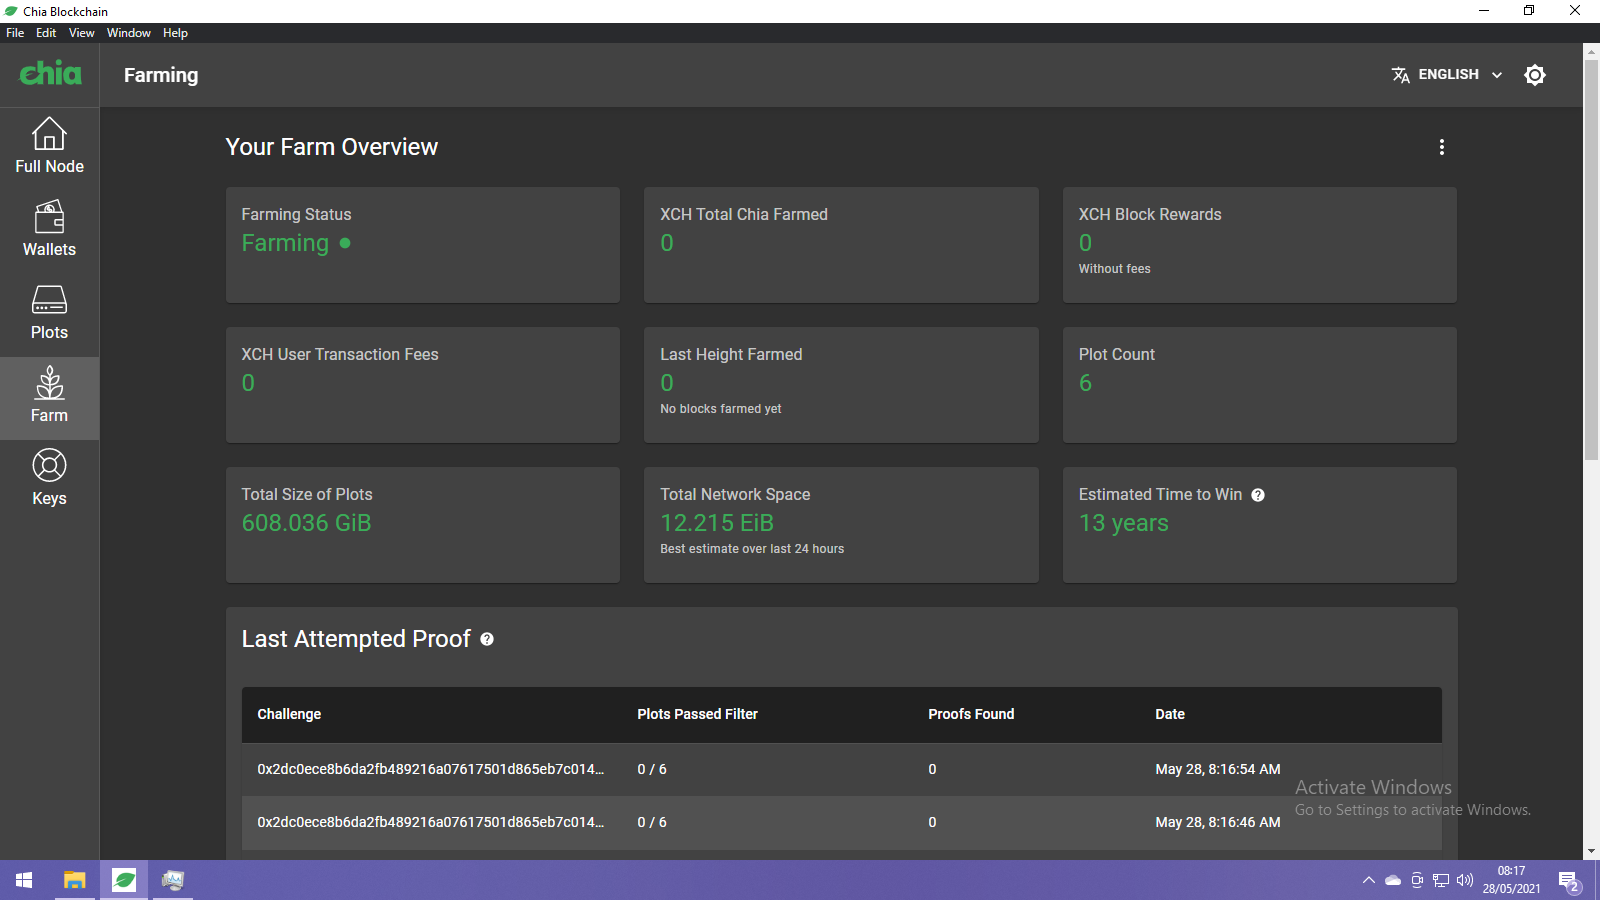Open the File menu
This screenshot has width=1600, height=900.
click(x=15, y=33)
